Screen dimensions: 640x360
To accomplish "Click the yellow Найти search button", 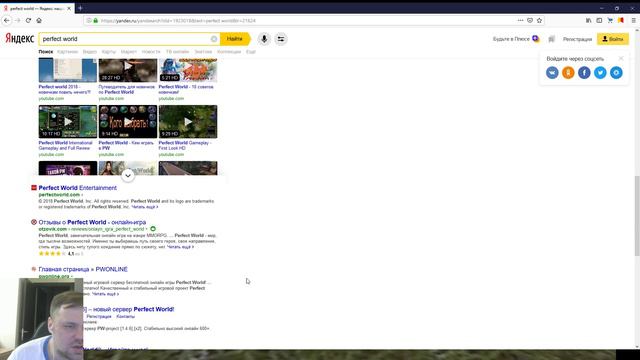I will tap(235, 39).
